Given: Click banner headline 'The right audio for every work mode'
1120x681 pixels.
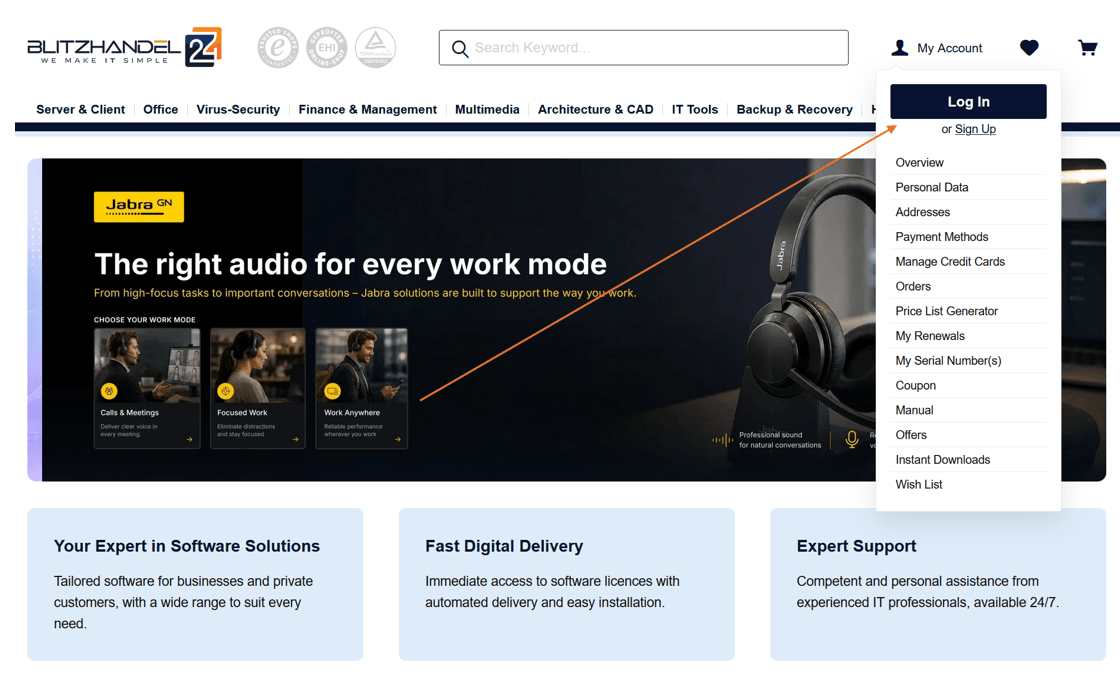Looking at the screenshot, I should point(350,264).
